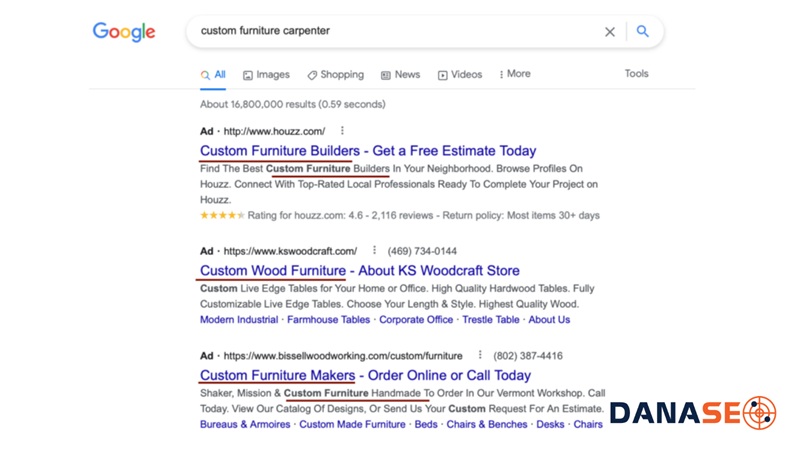The image size is (800, 450).
Task: Click the bissellwoodworking.com/custom/furniture ad URL
Action: (x=343, y=356)
